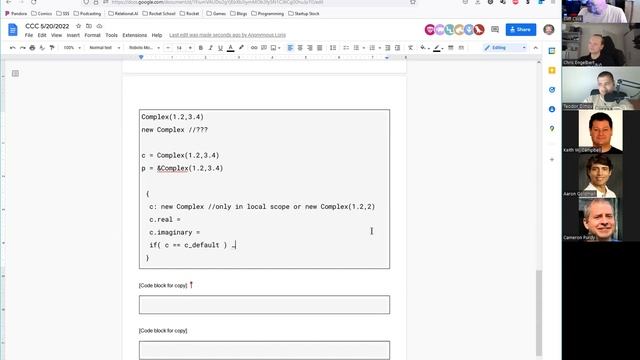The image size is (640, 360).
Task: Click the Redo icon
Action: [x=22, y=48]
